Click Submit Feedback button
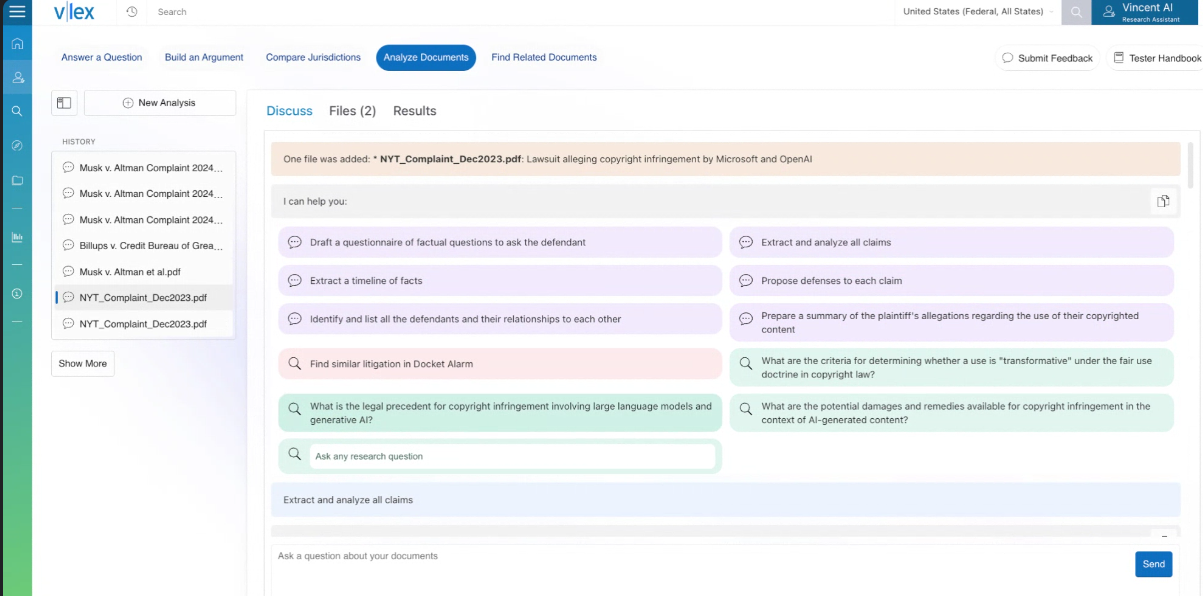This screenshot has height=596, width=1203. coord(1047,58)
